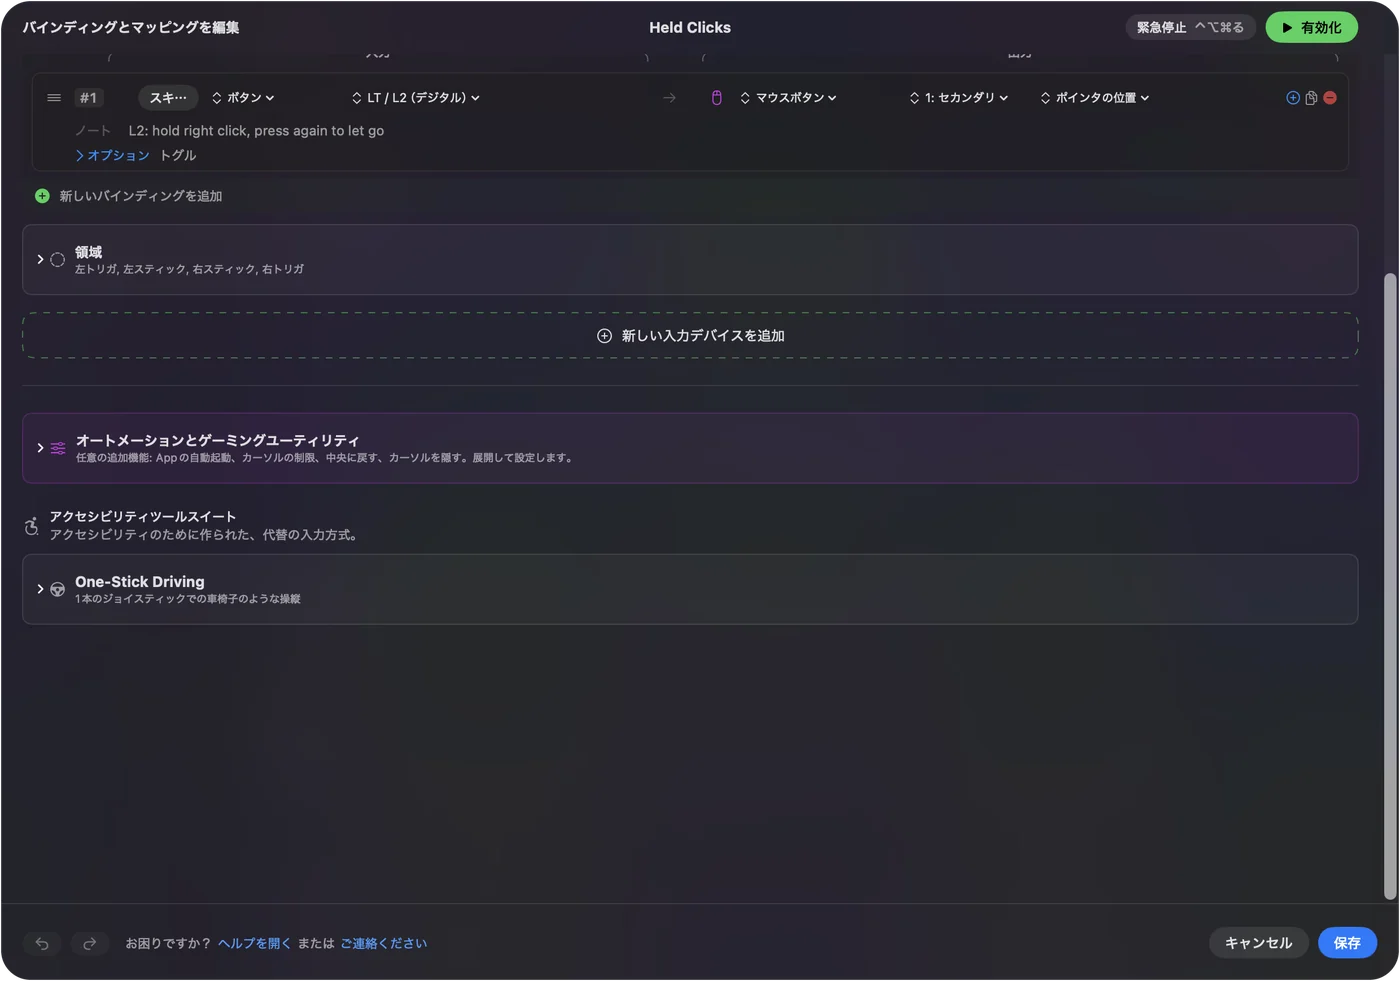
Task: Click the accessibility wheelchair icon
Action: point(32,525)
